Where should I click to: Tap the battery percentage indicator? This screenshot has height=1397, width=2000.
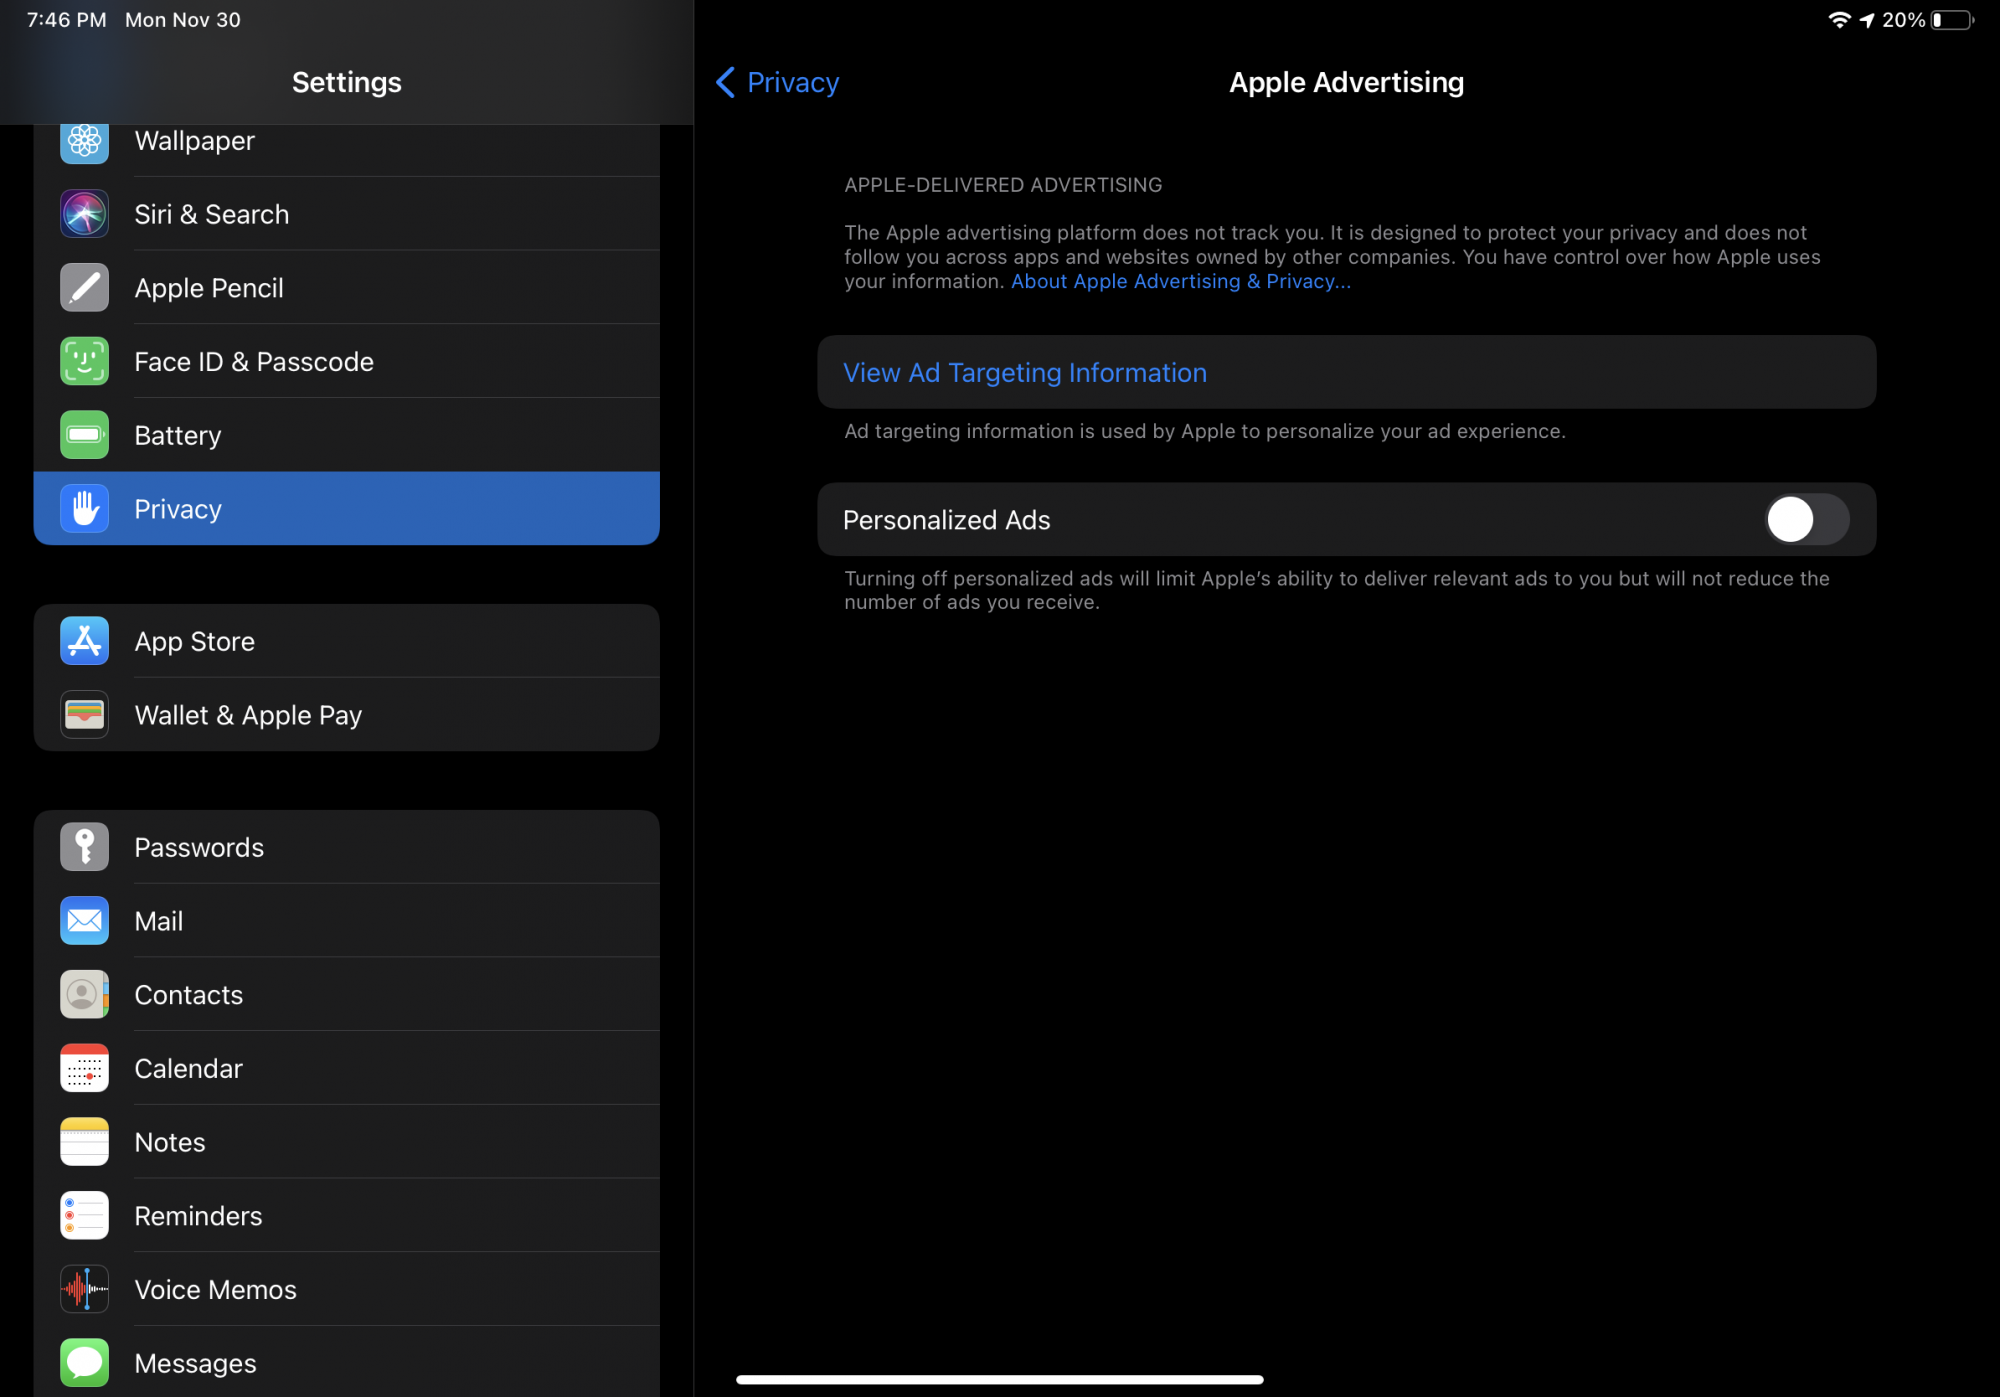1903,20
